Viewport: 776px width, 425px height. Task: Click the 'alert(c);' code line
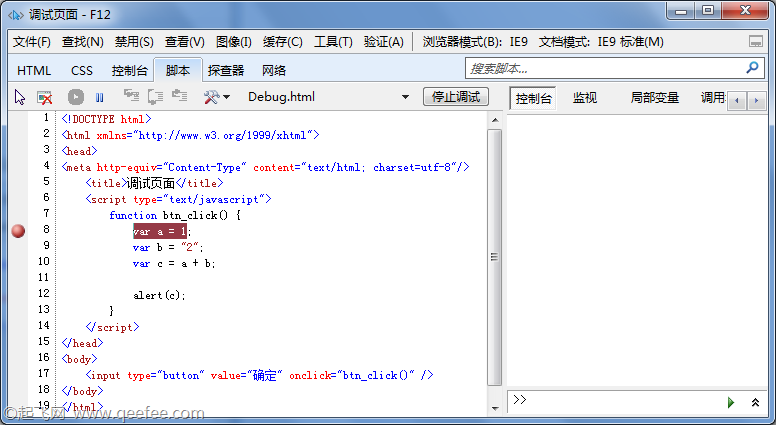pos(159,295)
